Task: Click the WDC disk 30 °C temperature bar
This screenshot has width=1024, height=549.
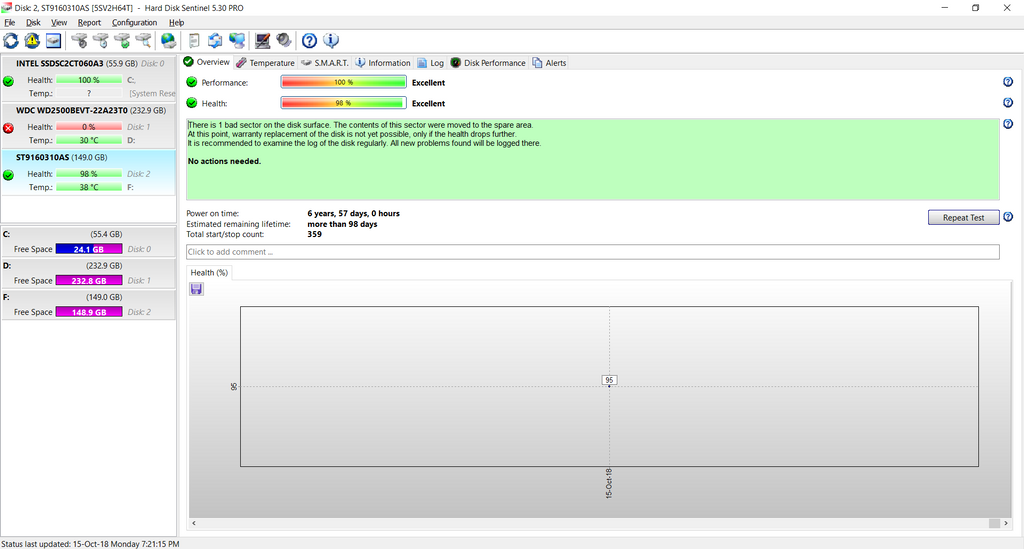Action: click(x=89, y=140)
